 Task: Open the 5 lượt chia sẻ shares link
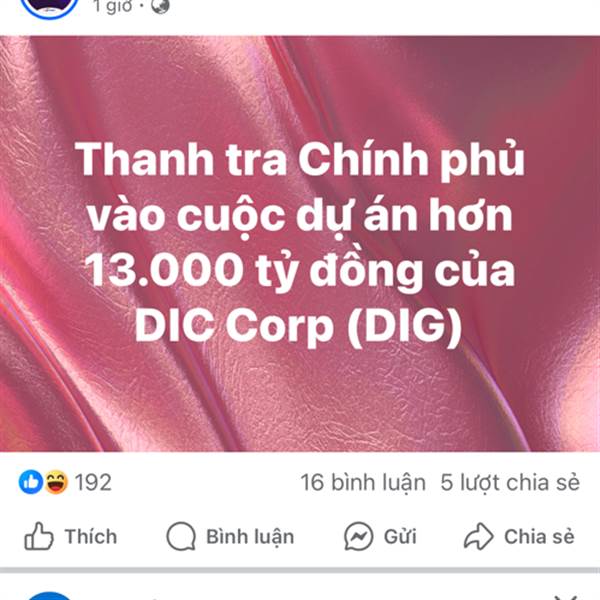point(510,482)
